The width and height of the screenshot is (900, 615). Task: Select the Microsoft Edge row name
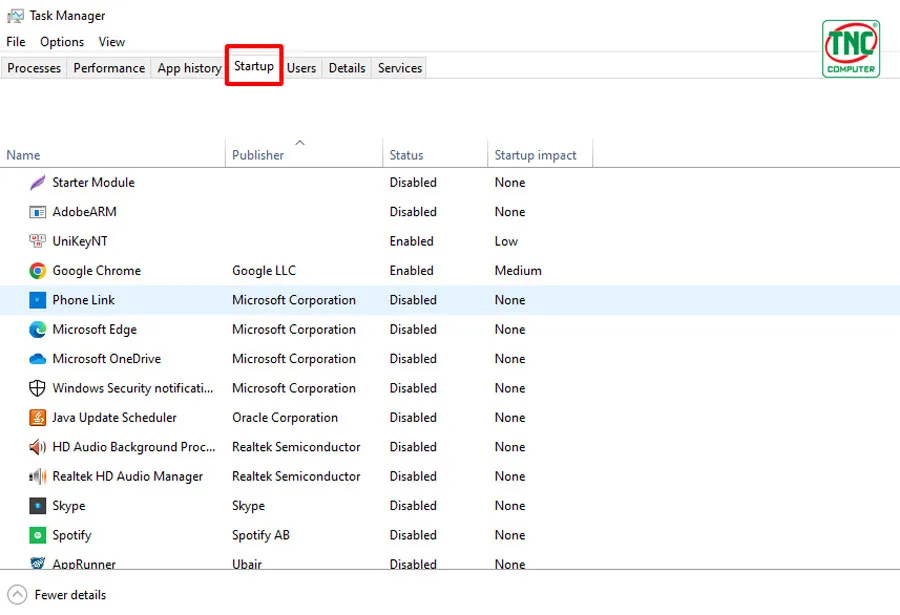[95, 330]
